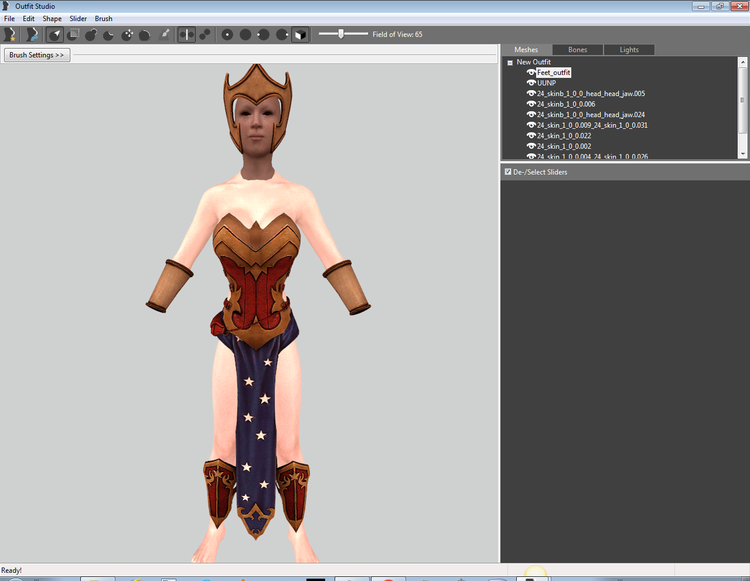Open the Edit menu
Viewport: 750px width, 581px height.
(29, 19)
